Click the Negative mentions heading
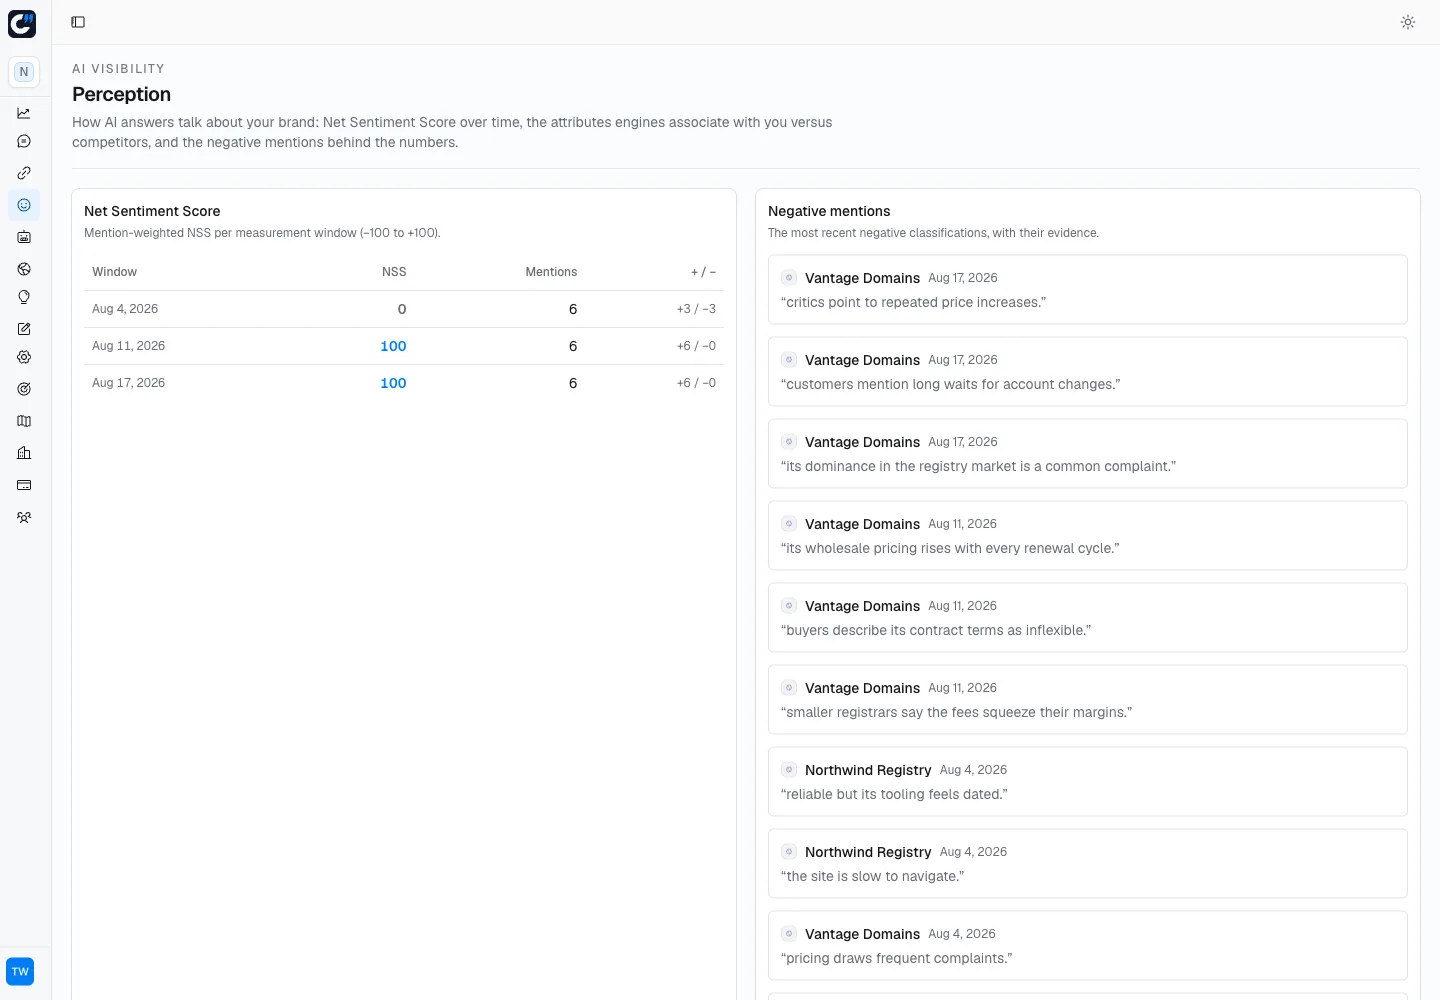The image size is (1440, 1000). [x=829, y=211]
